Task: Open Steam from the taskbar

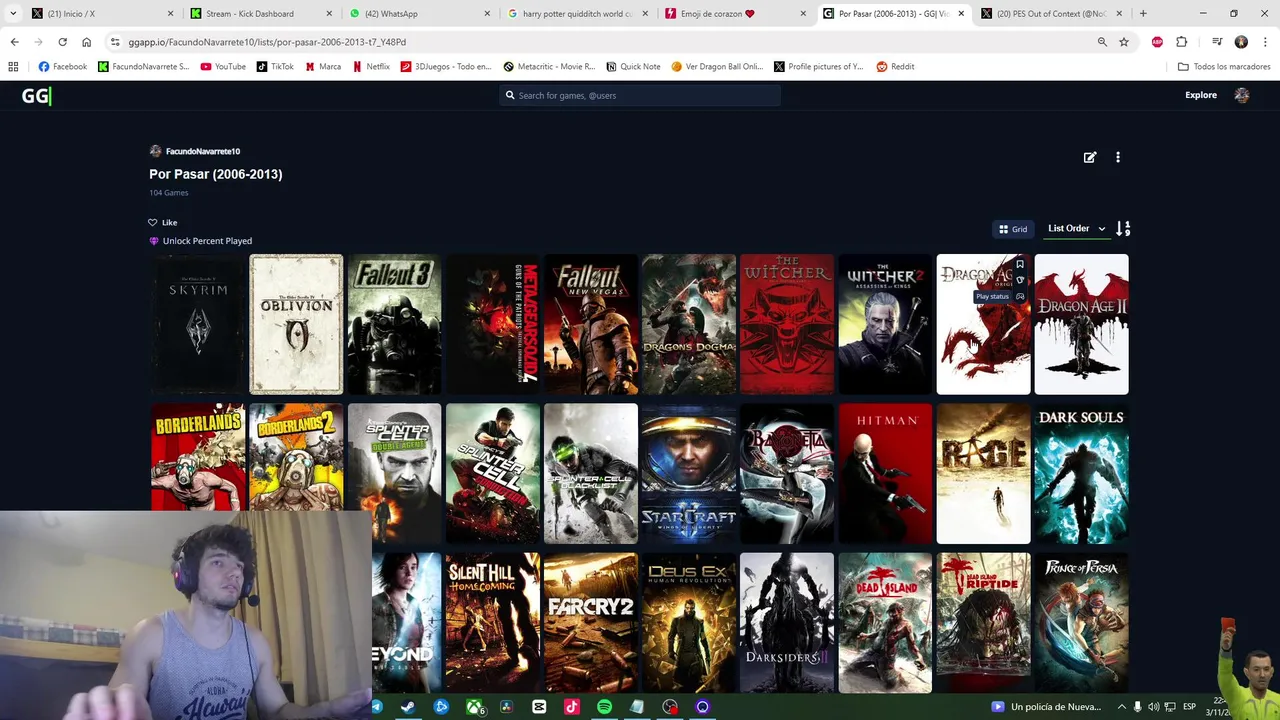Action: pyautogui.click(x=408, y=706)
